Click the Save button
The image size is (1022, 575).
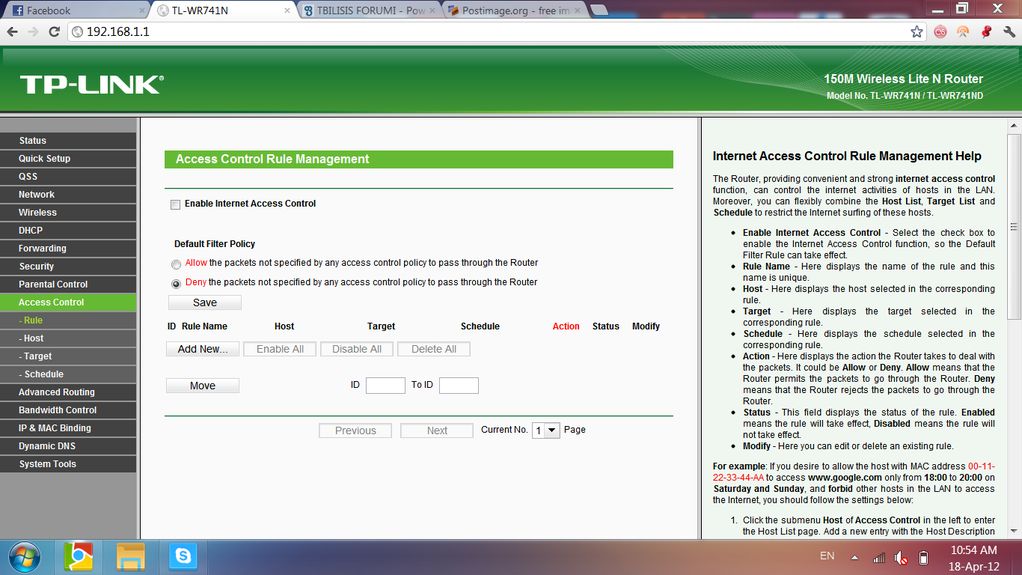pyautogui.click(x=205, y=302)
